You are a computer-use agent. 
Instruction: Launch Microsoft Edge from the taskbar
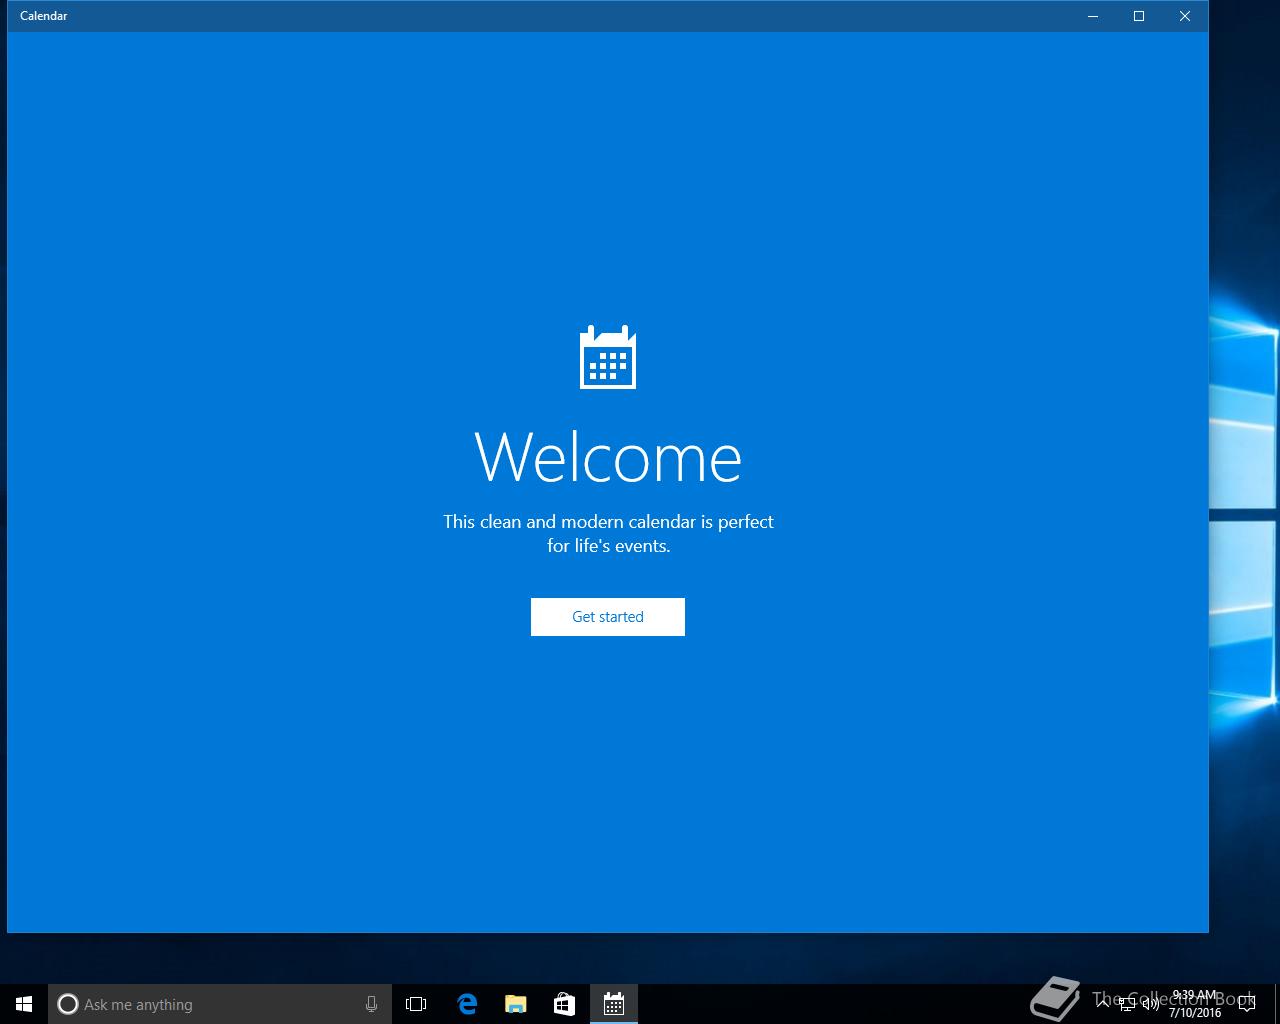(467, 1004)
